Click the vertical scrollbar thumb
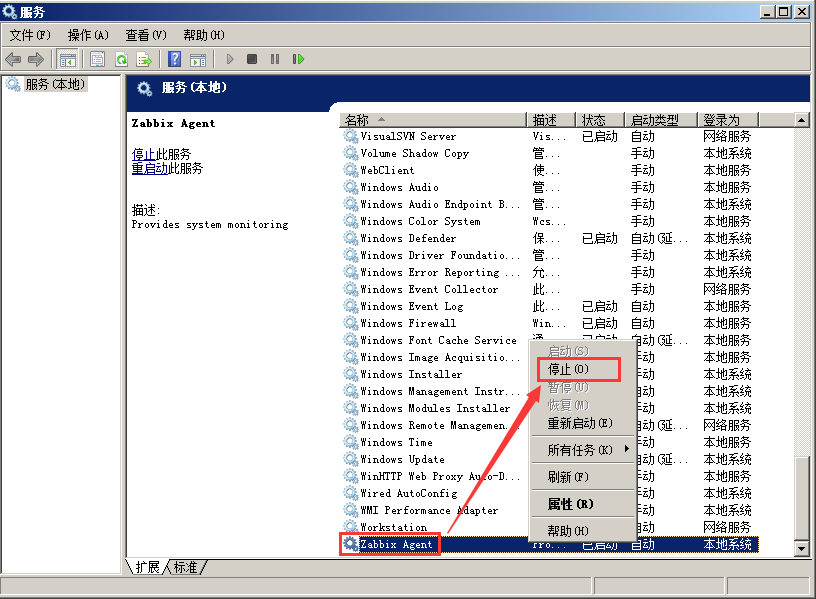 coord(801,499)
